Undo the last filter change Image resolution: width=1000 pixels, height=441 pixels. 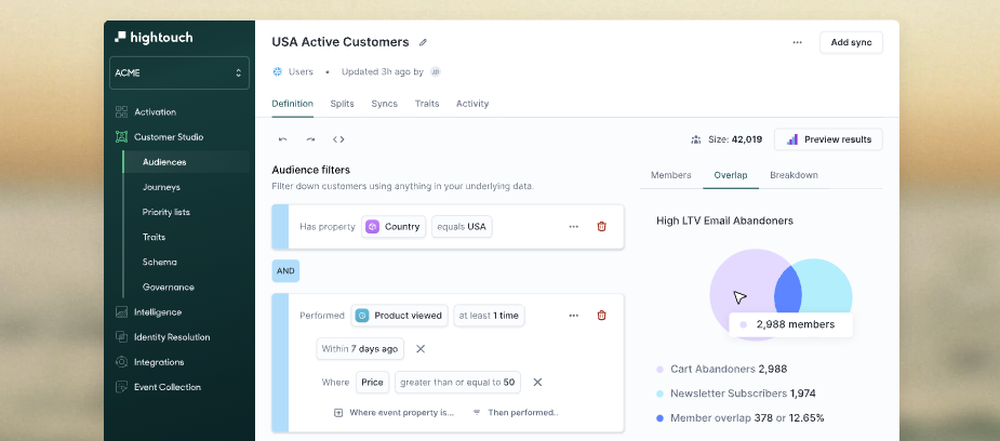(283, 139)
